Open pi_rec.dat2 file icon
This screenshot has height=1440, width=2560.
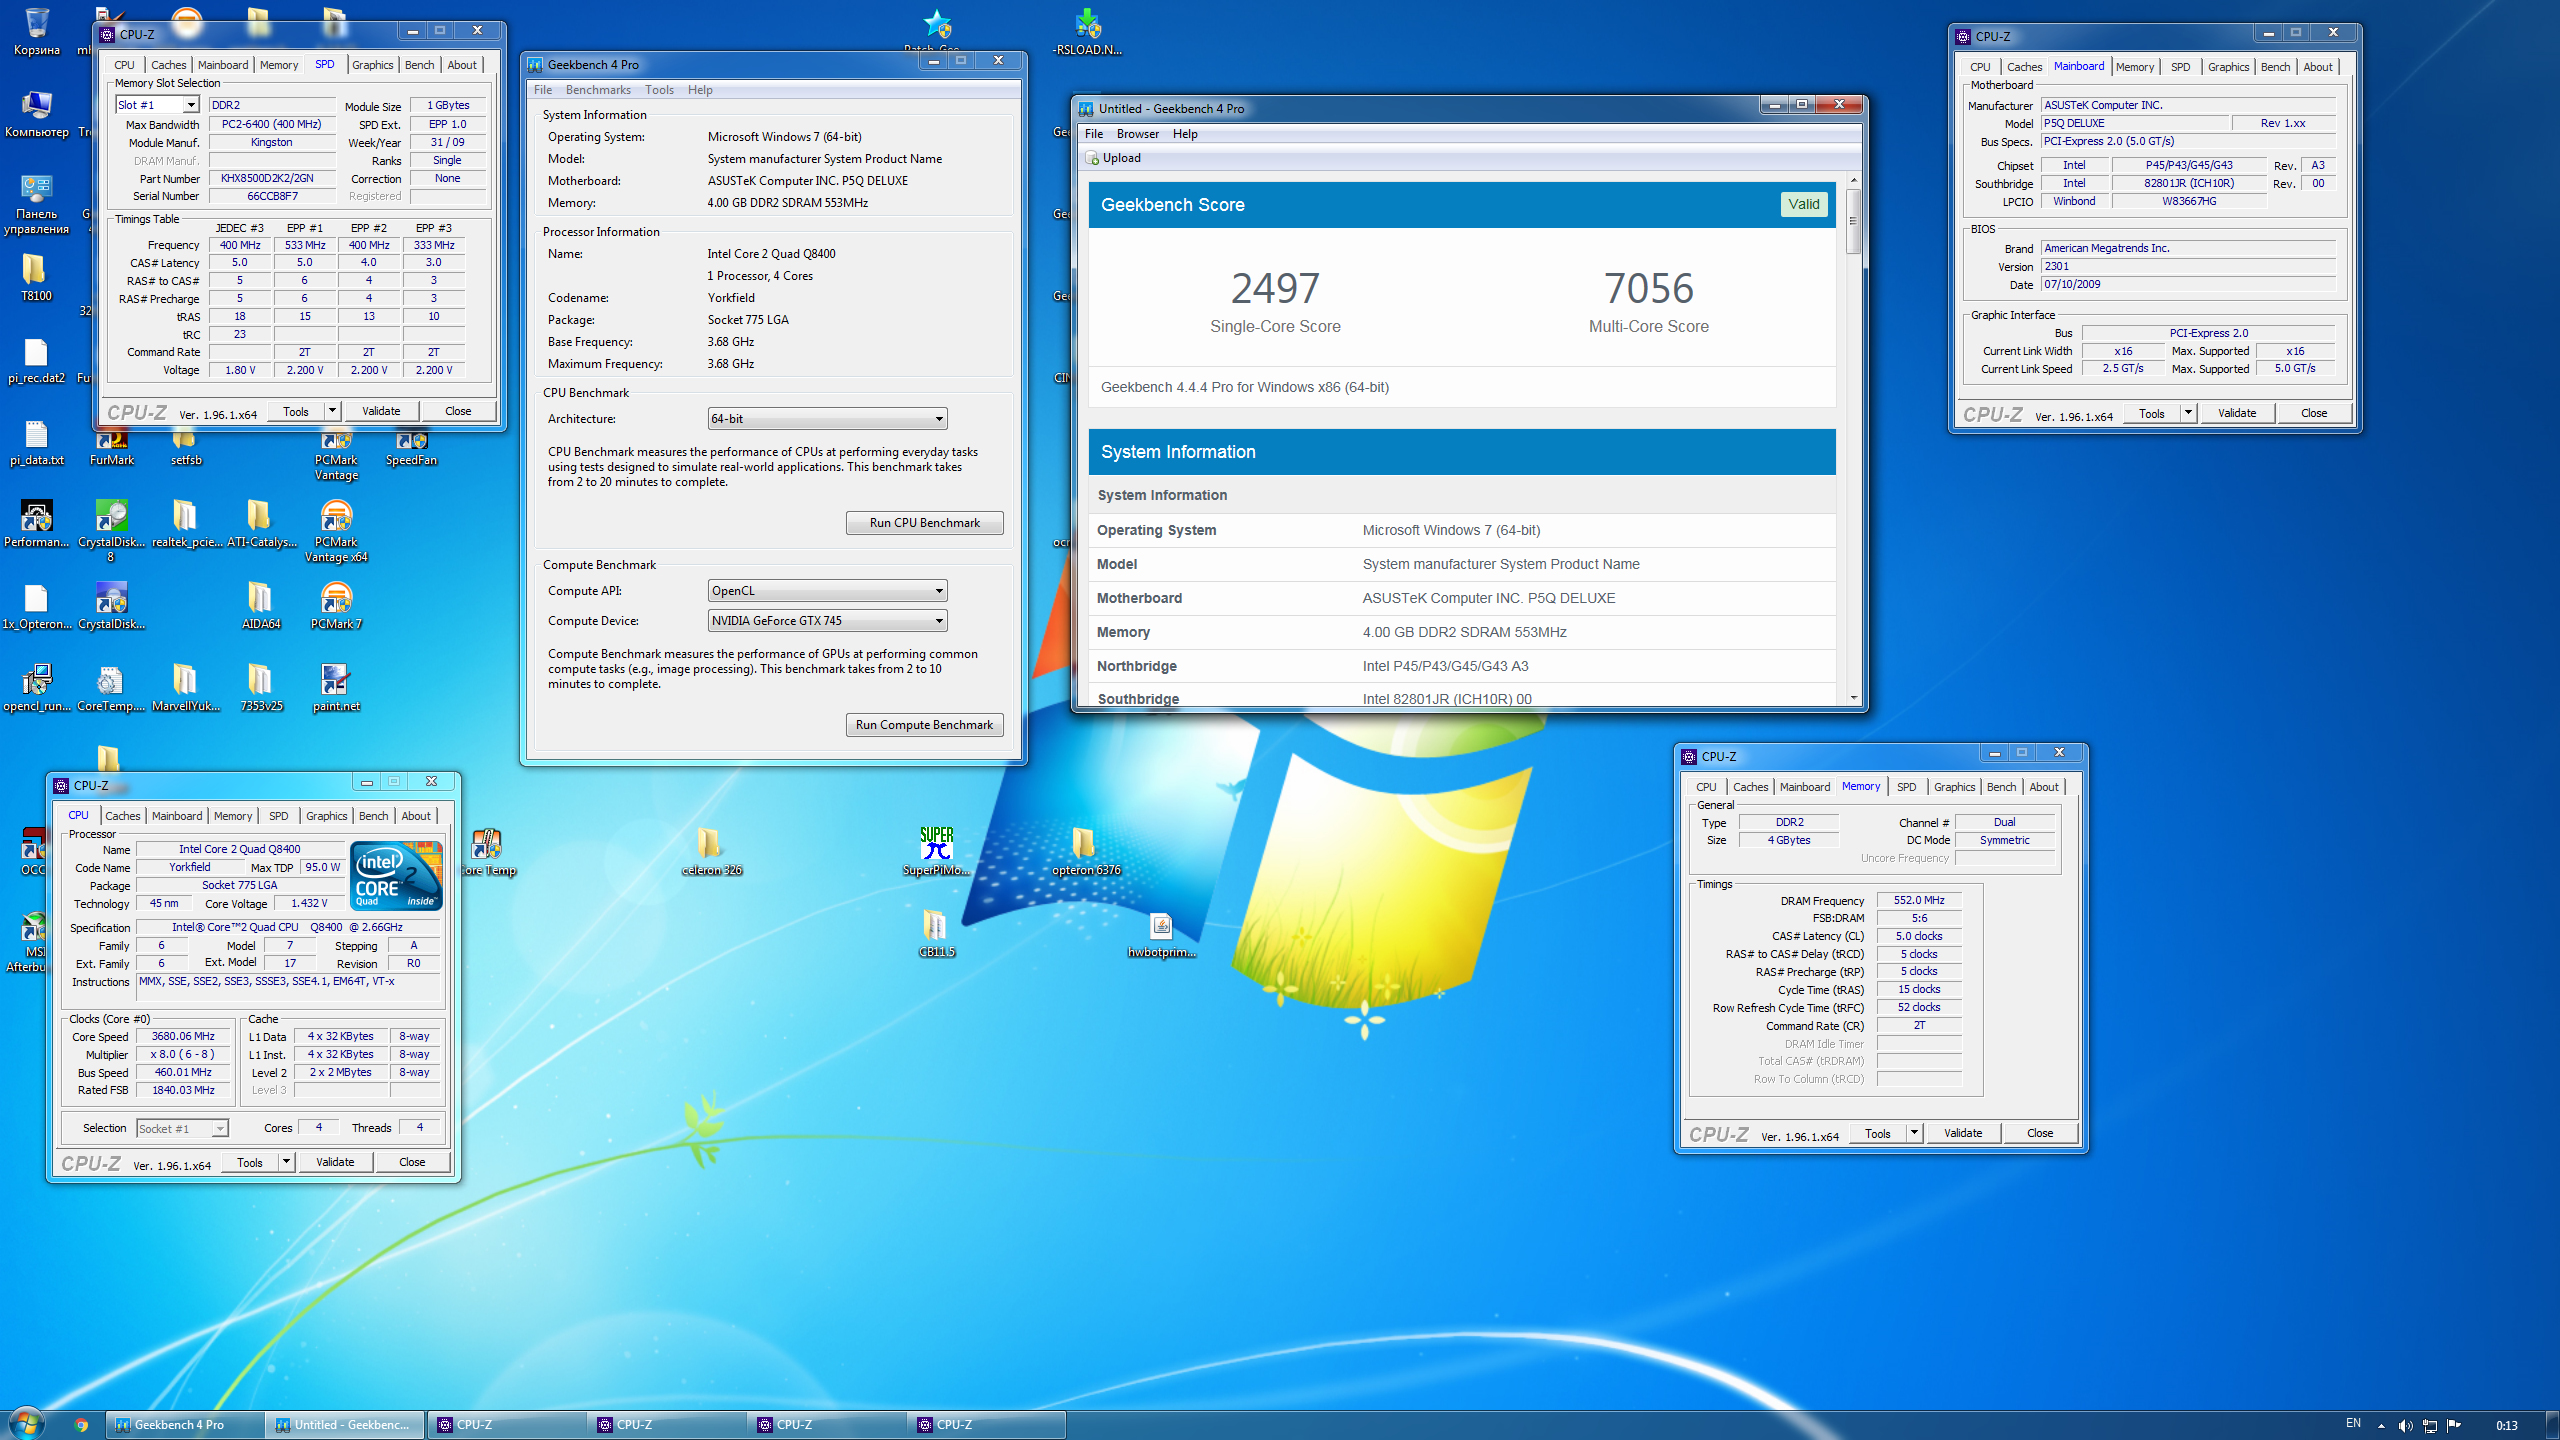point(37,360)
